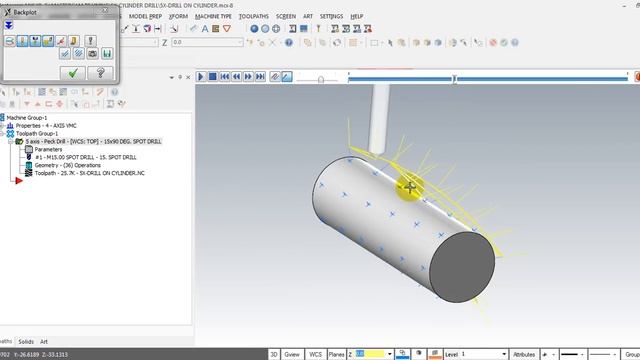
Task: Jump to next stop in backplot
Action: 260,76
